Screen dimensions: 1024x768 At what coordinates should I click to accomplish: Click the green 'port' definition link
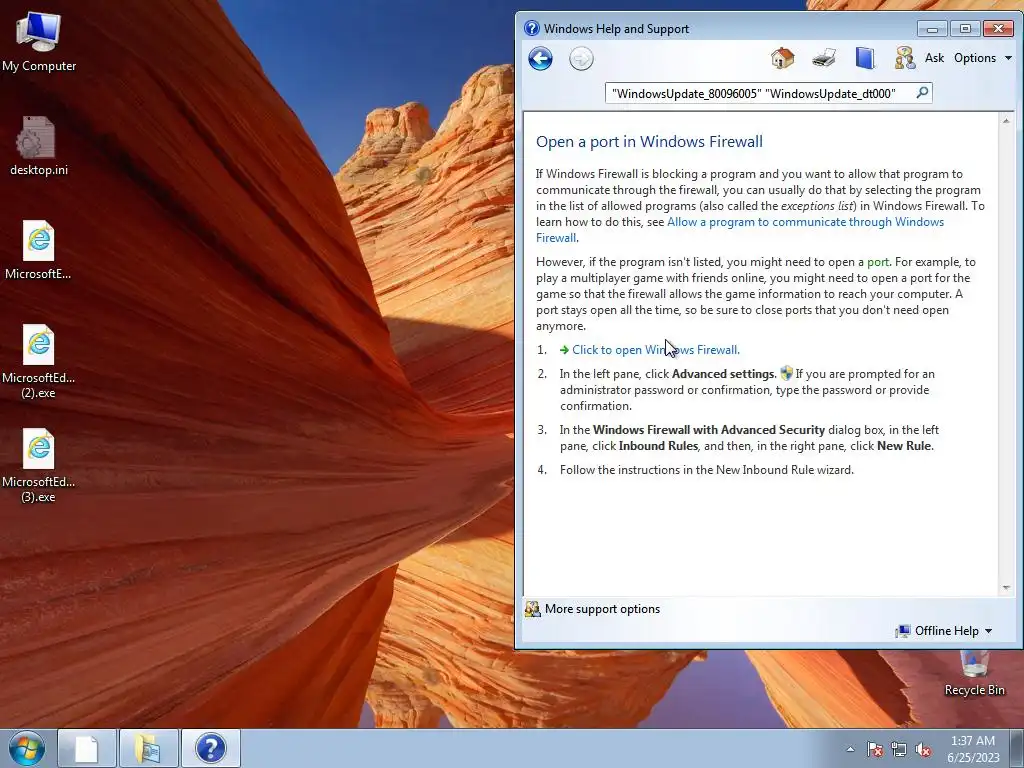(x=878, y=262)
